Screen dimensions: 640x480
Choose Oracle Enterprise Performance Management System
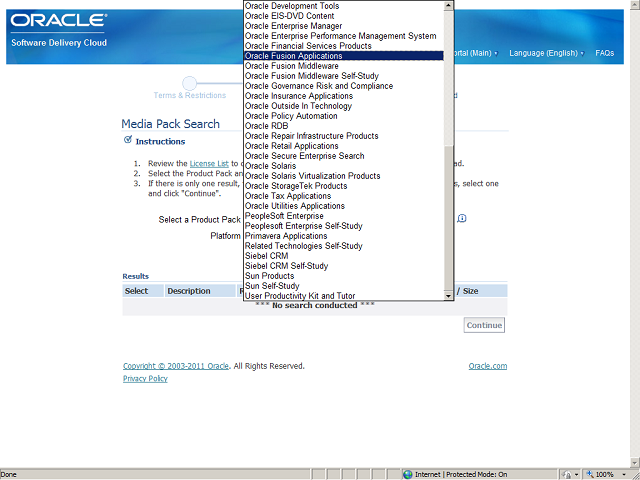pos(344,36)
